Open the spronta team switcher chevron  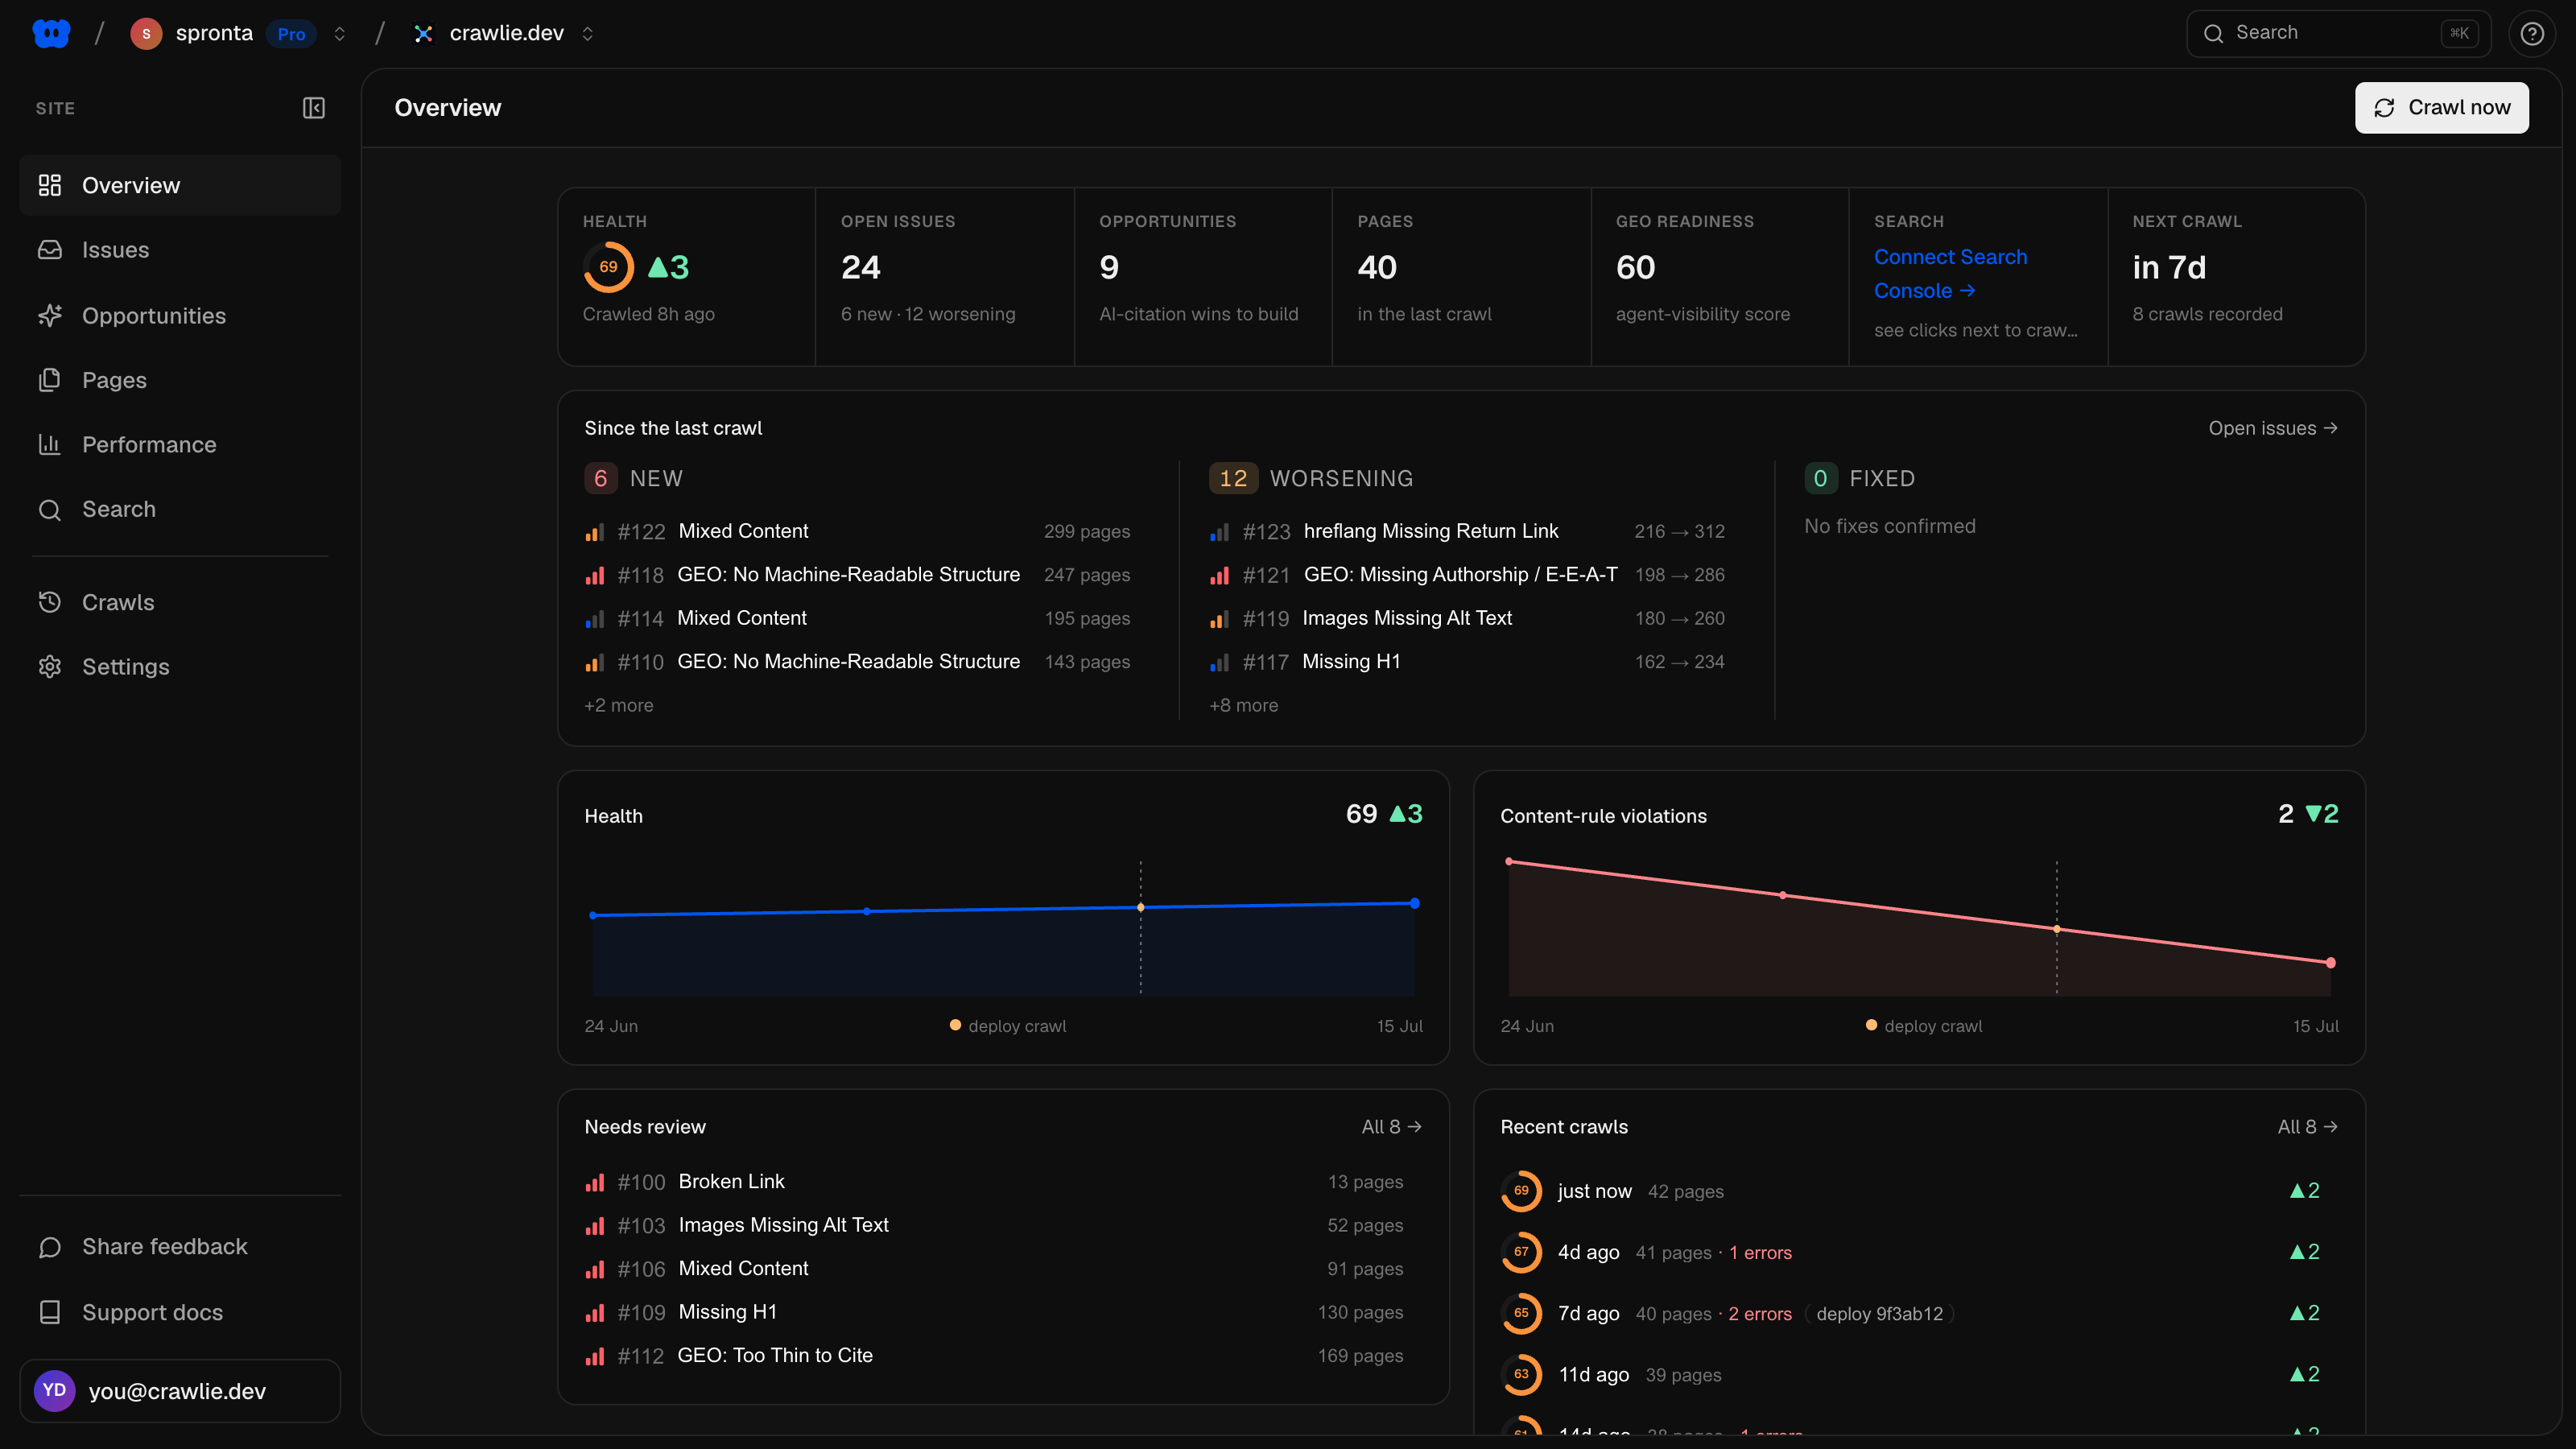pyautogui.click(x=340, y=33)
